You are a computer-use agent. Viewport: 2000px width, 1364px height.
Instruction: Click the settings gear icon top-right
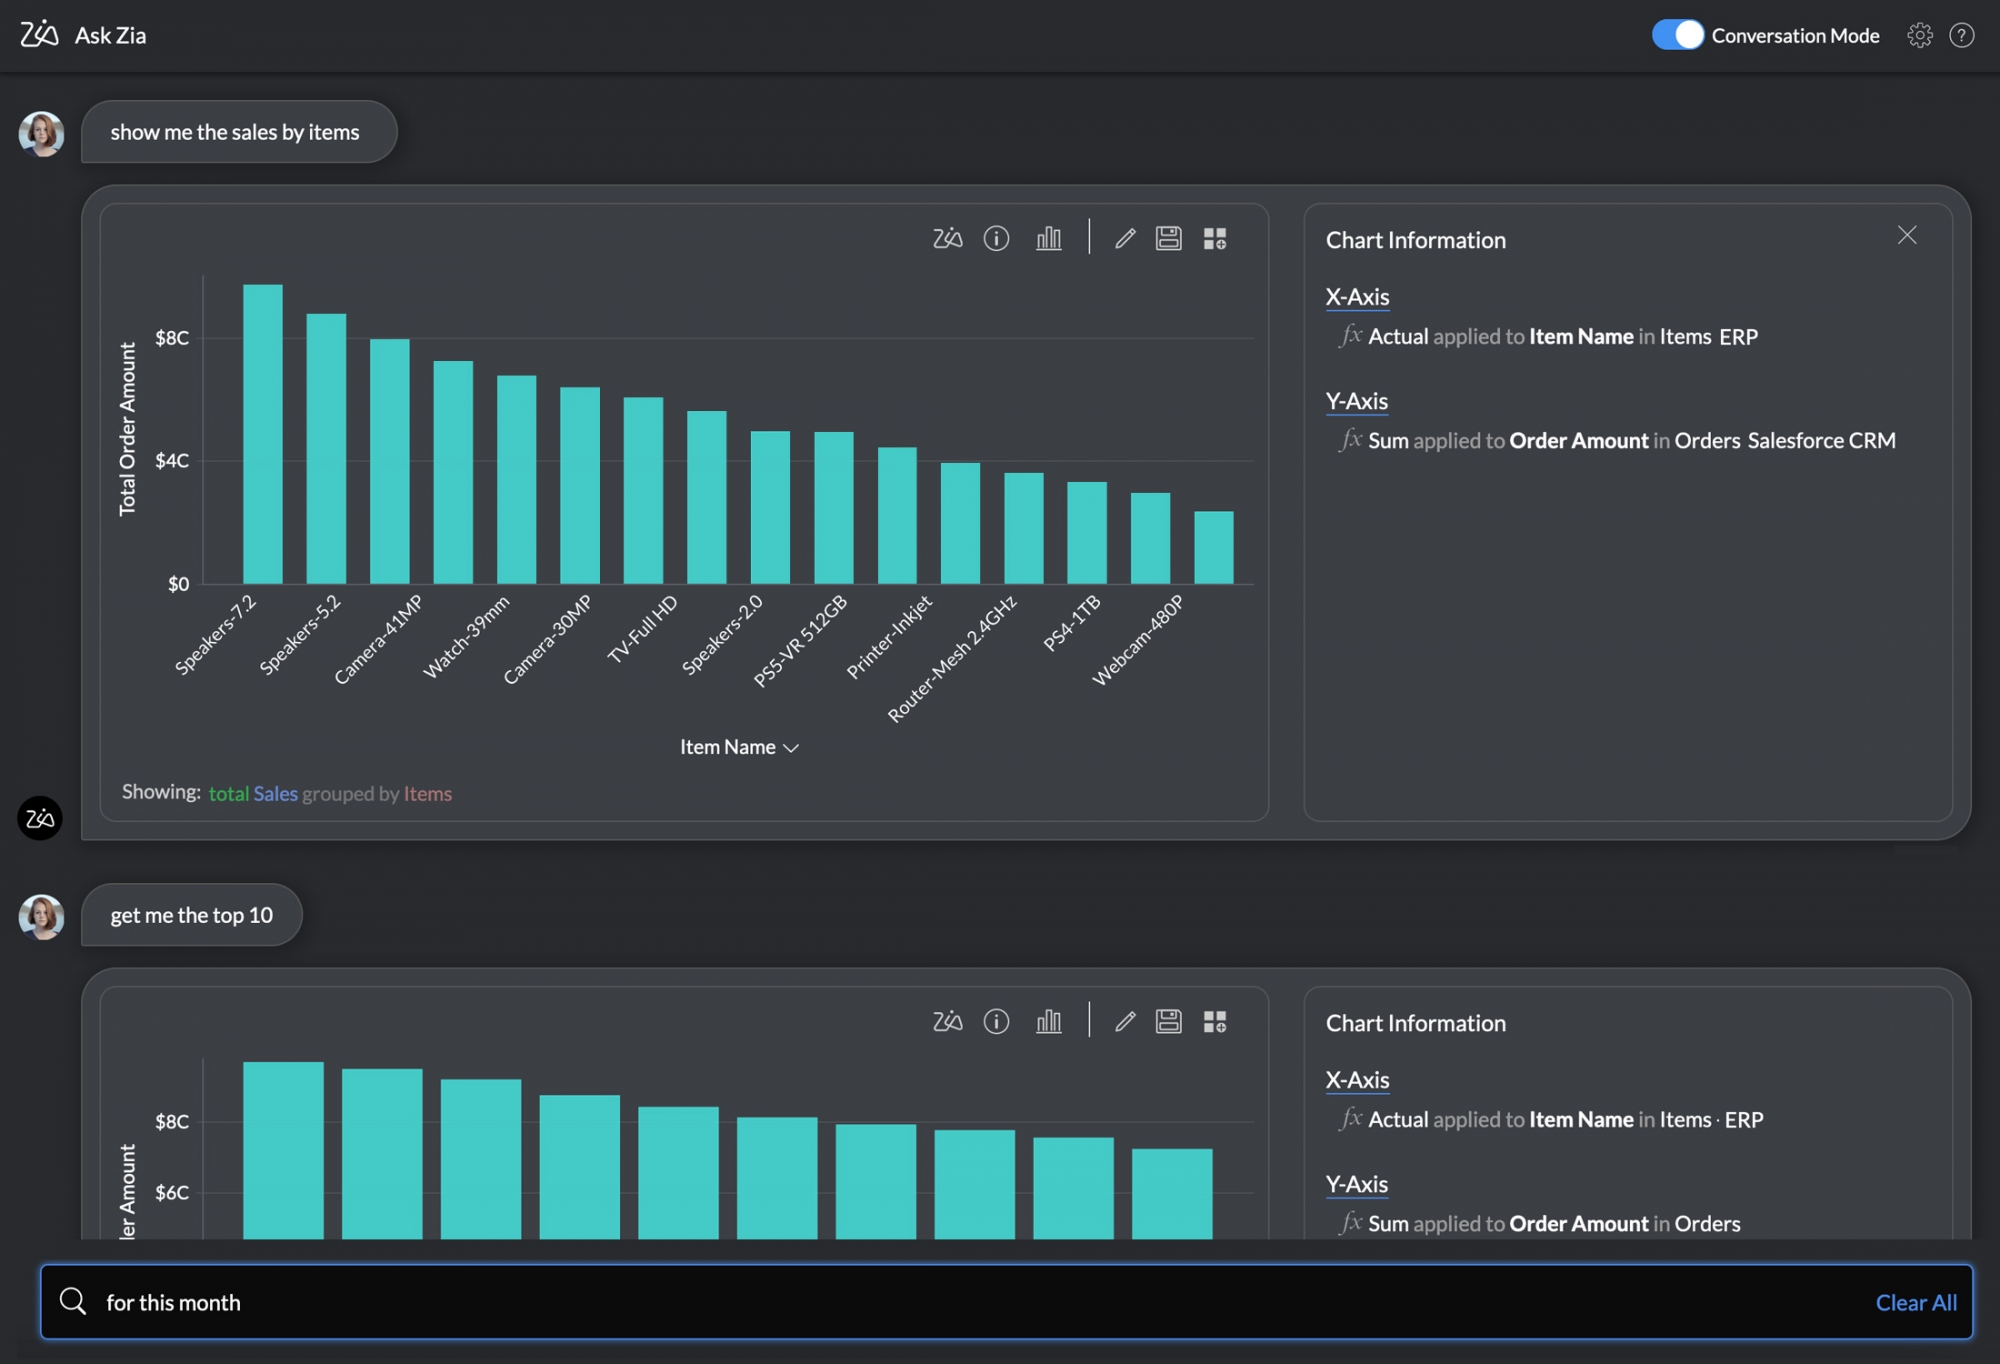point(1919,33)
